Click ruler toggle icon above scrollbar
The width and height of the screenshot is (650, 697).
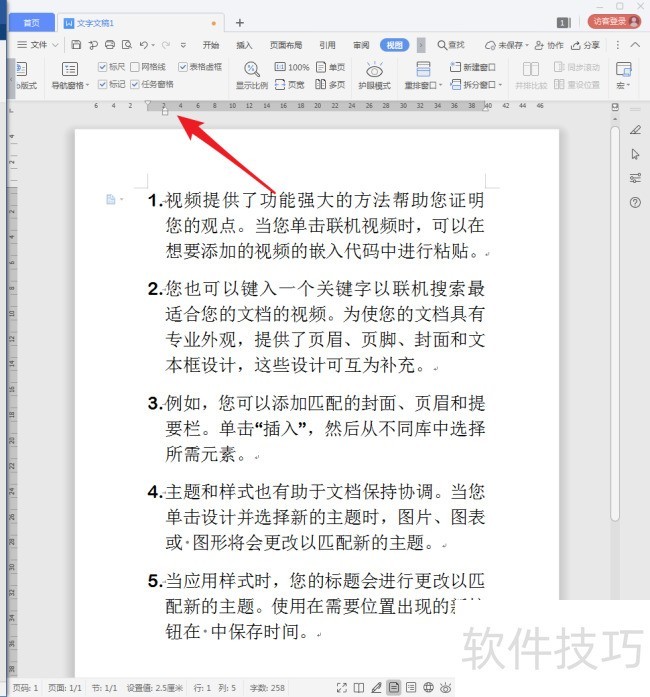[615, 107]
